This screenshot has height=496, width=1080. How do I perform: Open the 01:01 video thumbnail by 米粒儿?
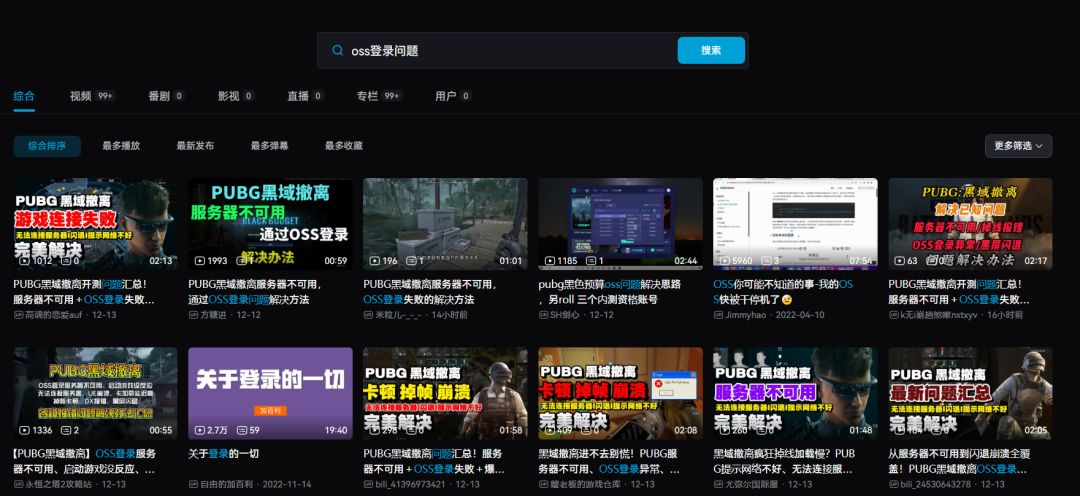pos(445,224)
